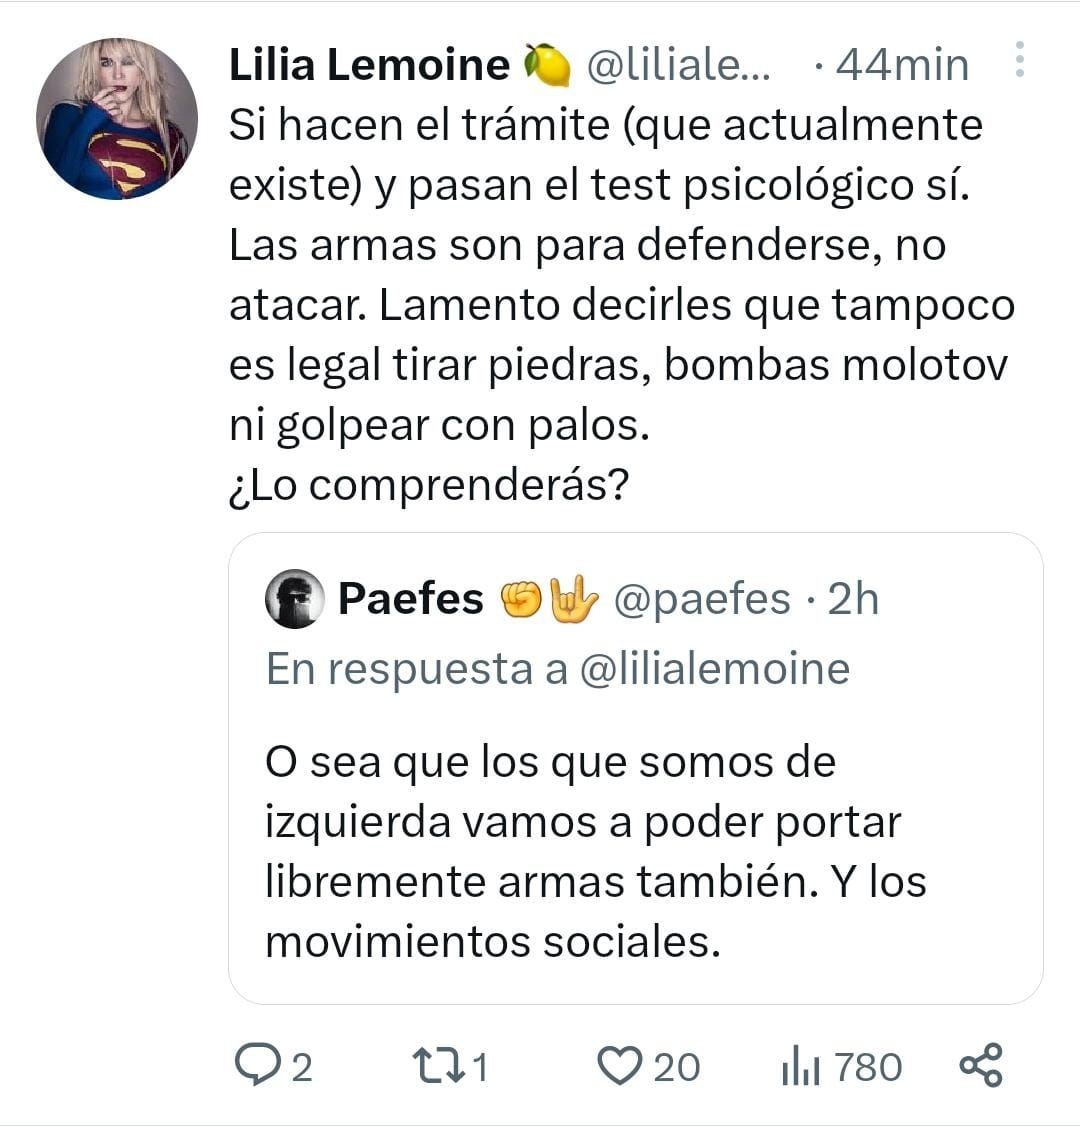Viewport: 1080px width, 1127px height.
Task: Open the quoted tweet text by Paefes
Action: tap(595, 851)
